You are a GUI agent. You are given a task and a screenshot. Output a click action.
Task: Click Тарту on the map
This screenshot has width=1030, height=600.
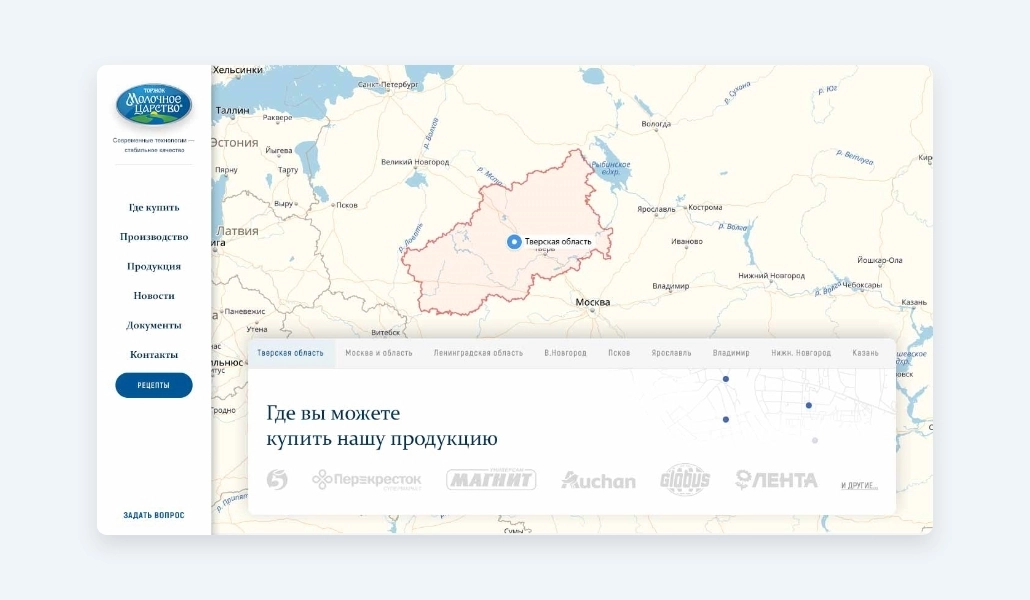pyautogui.click(x=288, y=170)
